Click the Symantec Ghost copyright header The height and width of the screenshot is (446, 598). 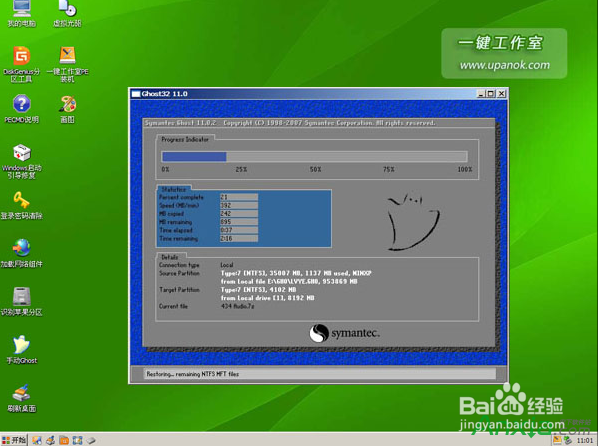click(x=290, y=123)
